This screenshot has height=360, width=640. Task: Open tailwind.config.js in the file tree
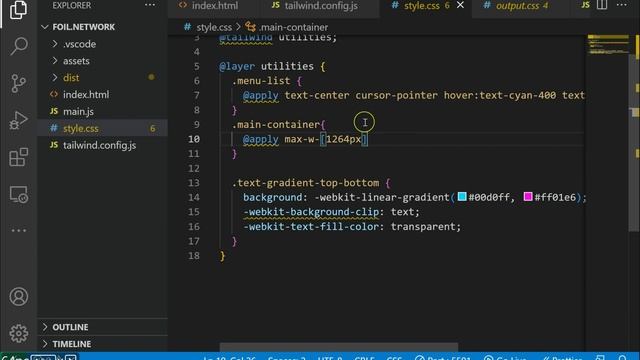point(99,145)
